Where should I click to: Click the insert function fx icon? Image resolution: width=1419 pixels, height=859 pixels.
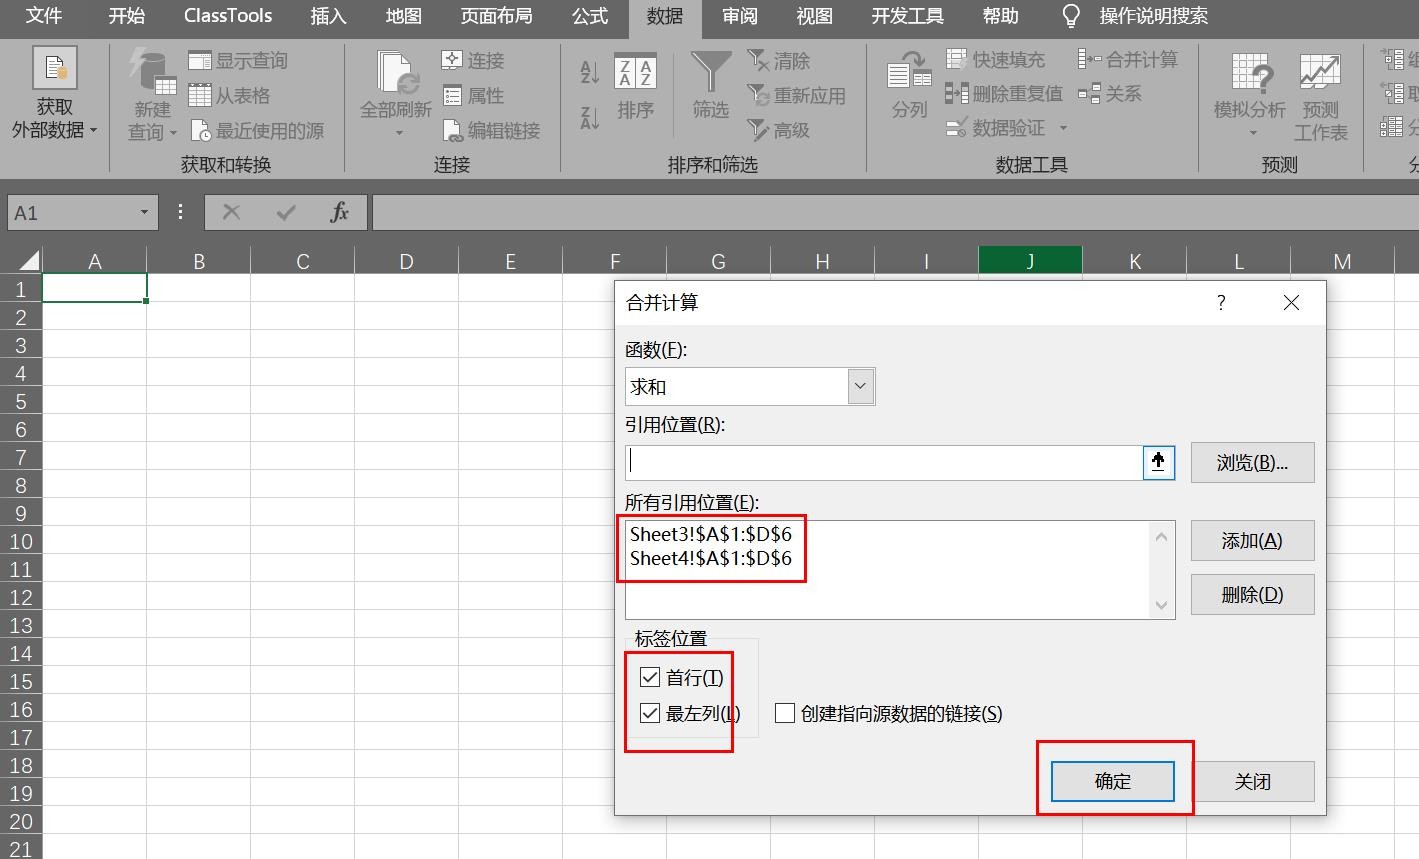[339, 212]
